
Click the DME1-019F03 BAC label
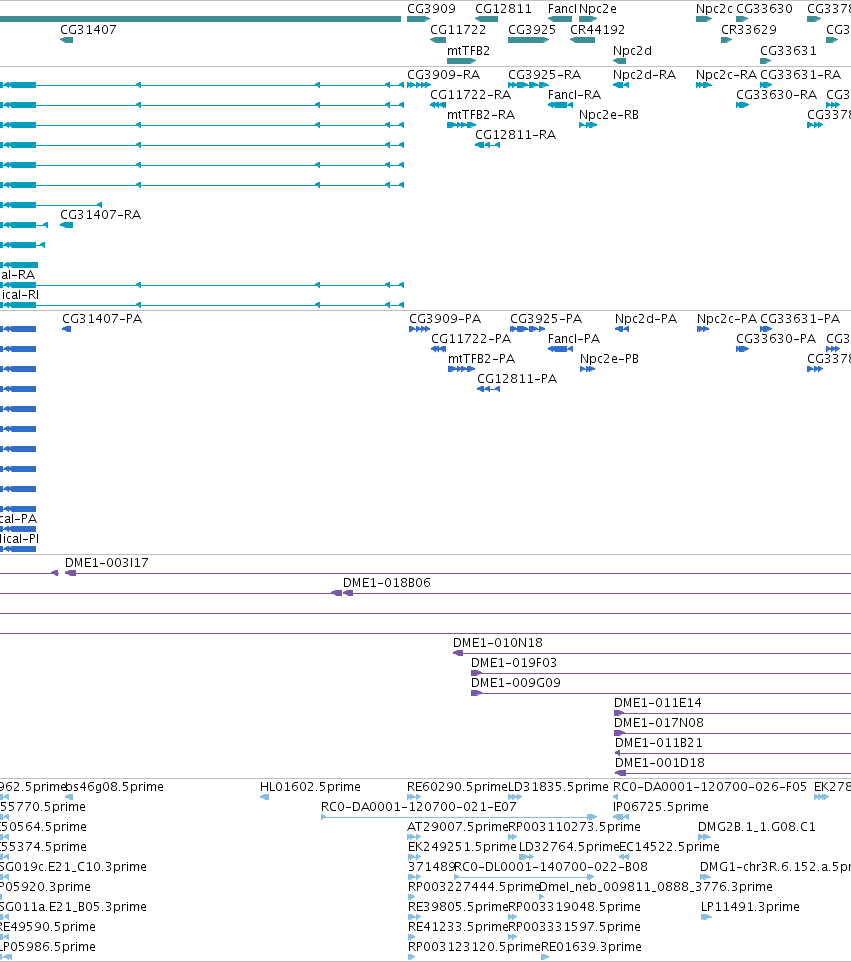(514, 663)
